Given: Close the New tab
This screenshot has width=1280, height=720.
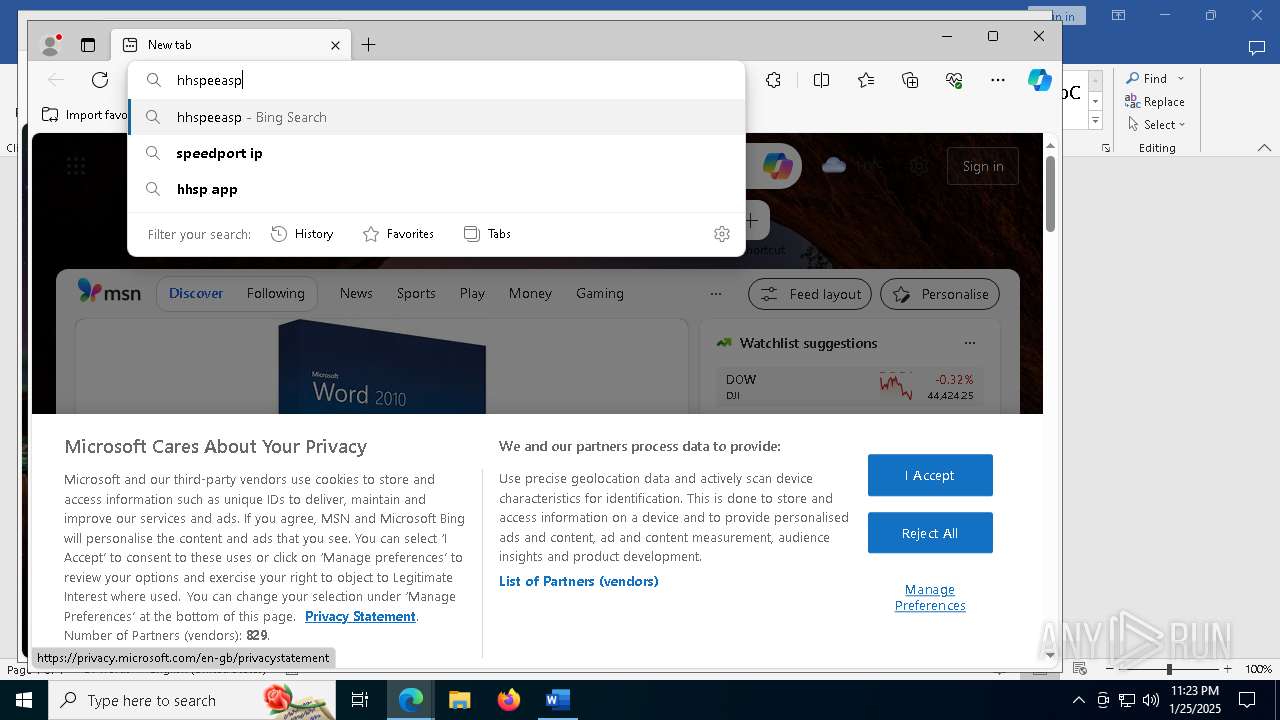Looking at the screenshot, I should tap(335, 45).
